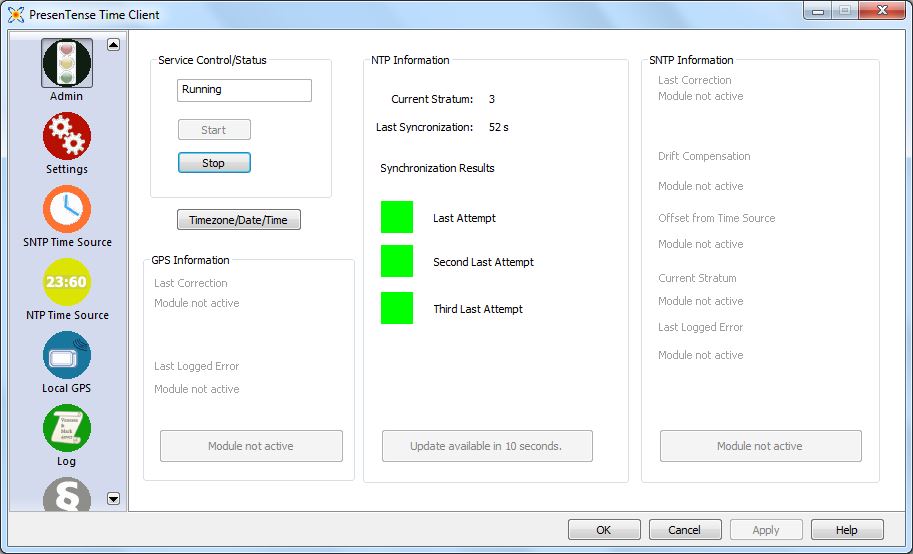Click the sidebar scroll down arrow

[x=114, y=499]
